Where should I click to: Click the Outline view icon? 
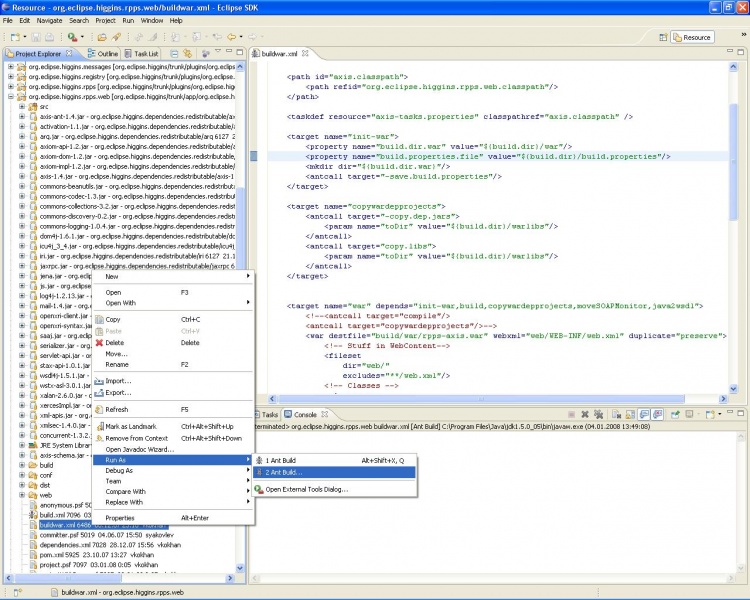coord(91,54)
